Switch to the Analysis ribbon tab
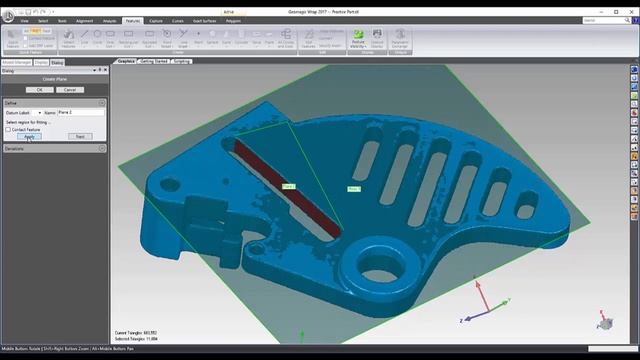 tap(109, 21)
